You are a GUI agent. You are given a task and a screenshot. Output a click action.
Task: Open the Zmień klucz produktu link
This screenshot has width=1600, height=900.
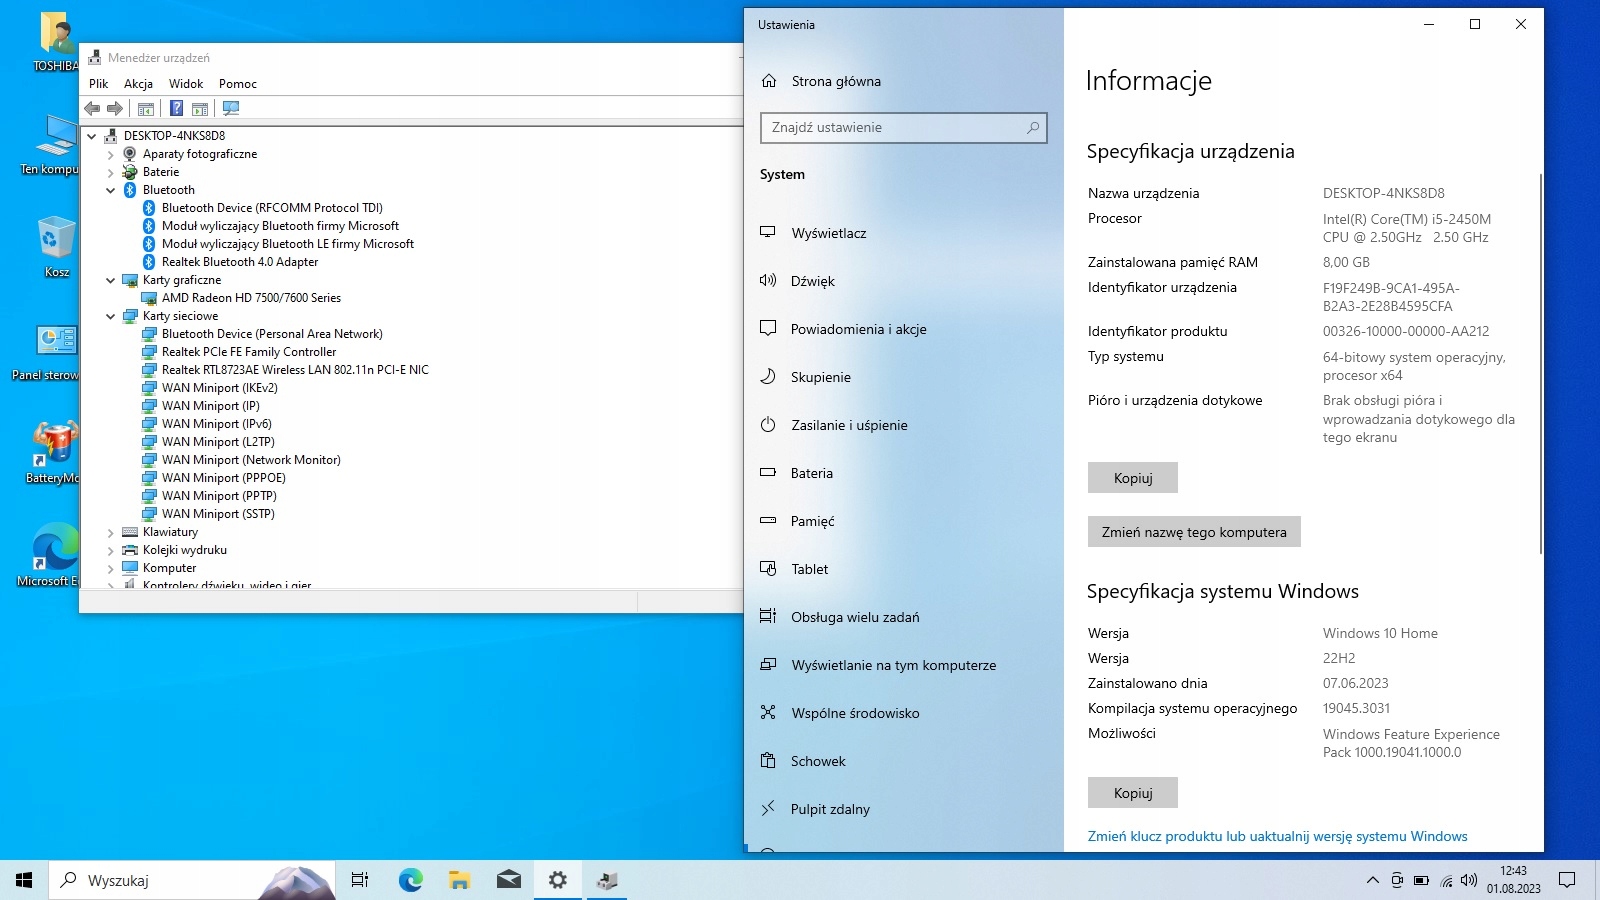[1278, 836]
